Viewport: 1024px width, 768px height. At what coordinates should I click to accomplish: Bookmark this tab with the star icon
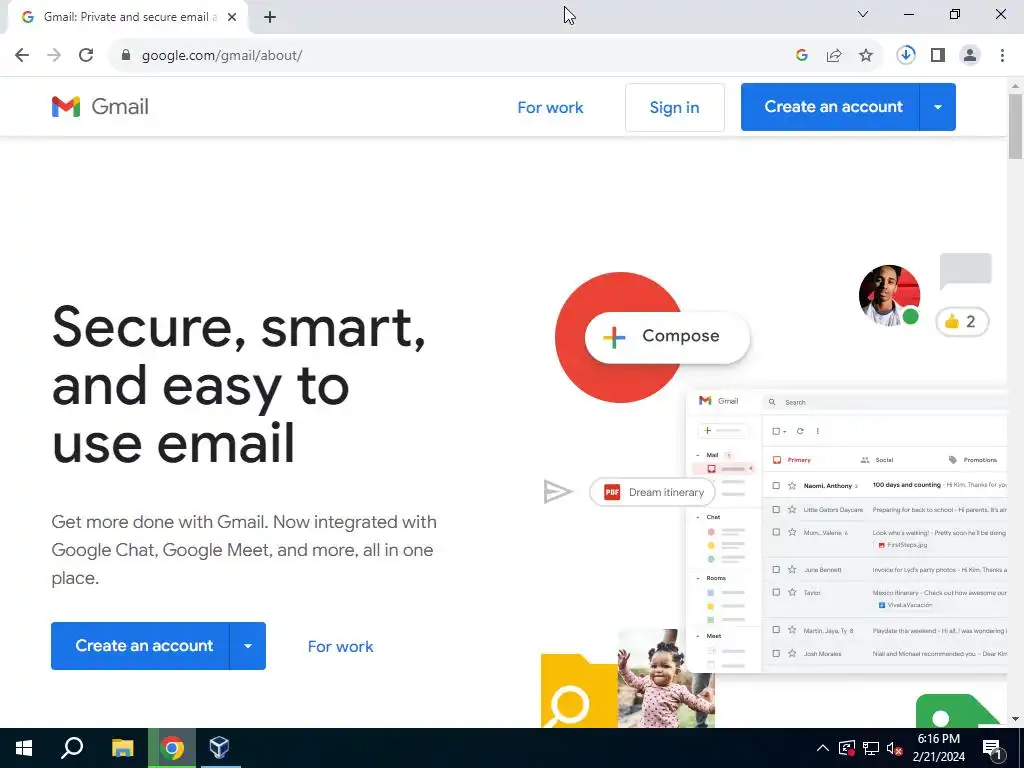point(866,56)
